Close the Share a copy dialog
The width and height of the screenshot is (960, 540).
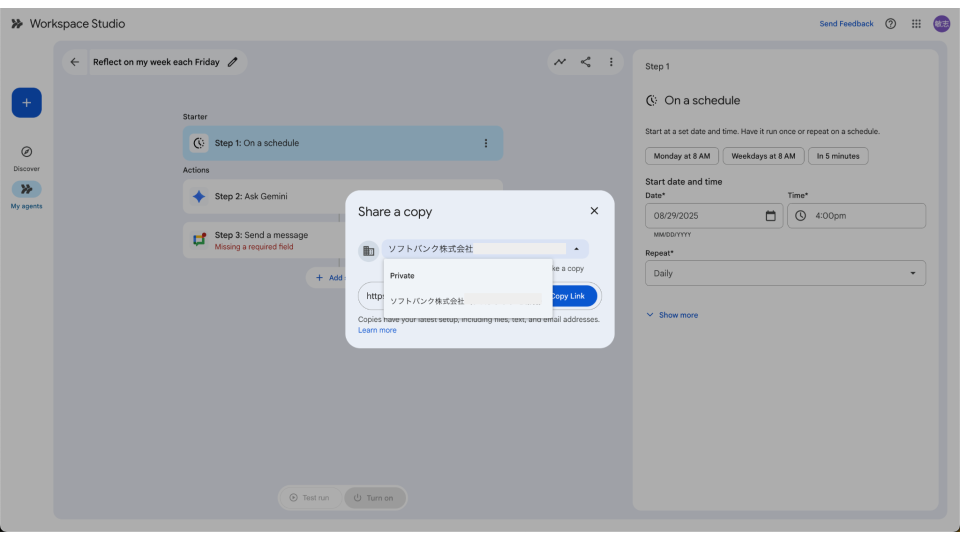[594, 211]
